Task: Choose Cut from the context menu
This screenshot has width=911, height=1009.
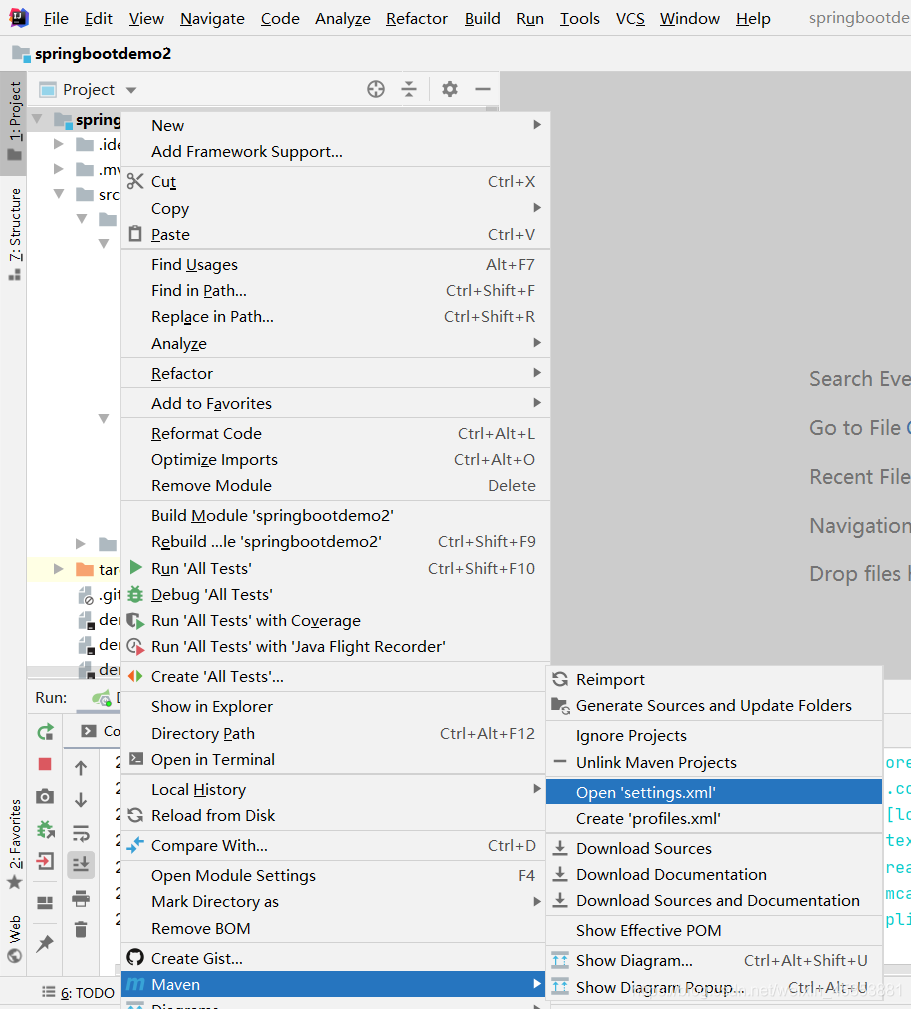Action: click(335, 181)
